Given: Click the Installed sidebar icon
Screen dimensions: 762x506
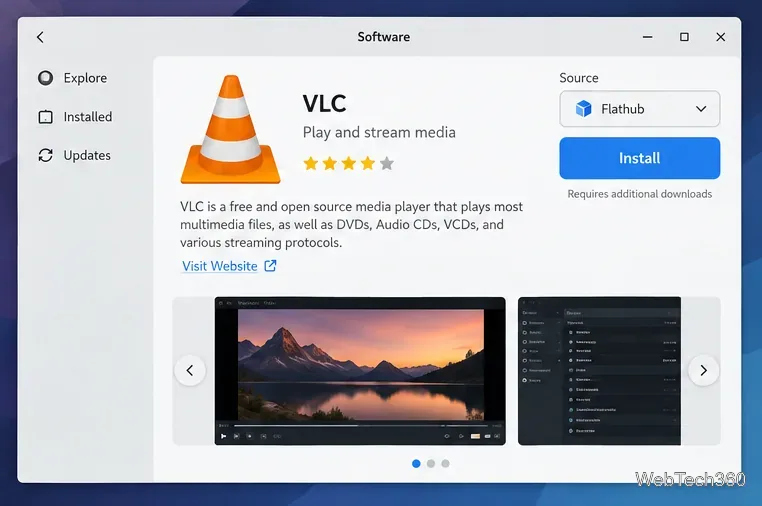Looking at the screenshot, I should click(46, 117).
